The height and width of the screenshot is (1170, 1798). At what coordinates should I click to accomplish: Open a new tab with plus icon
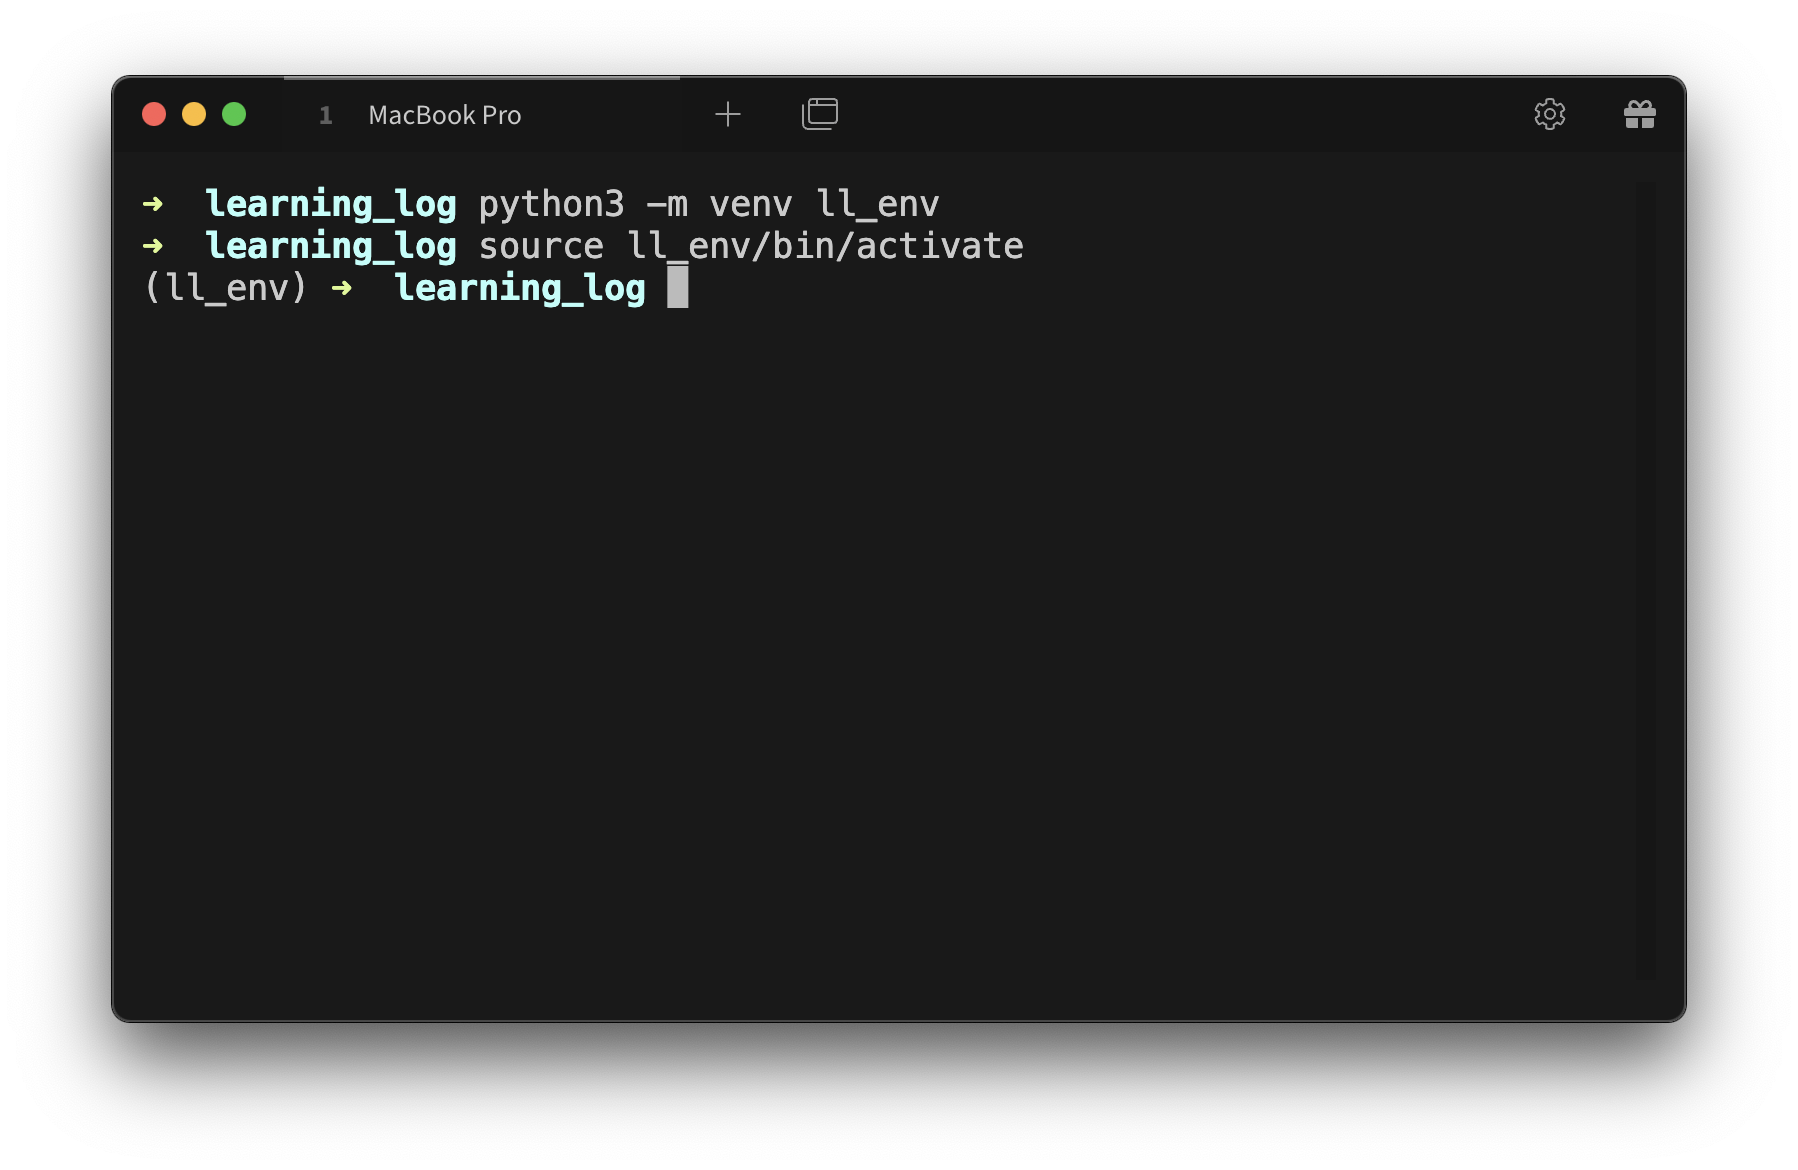coord(728,114)
